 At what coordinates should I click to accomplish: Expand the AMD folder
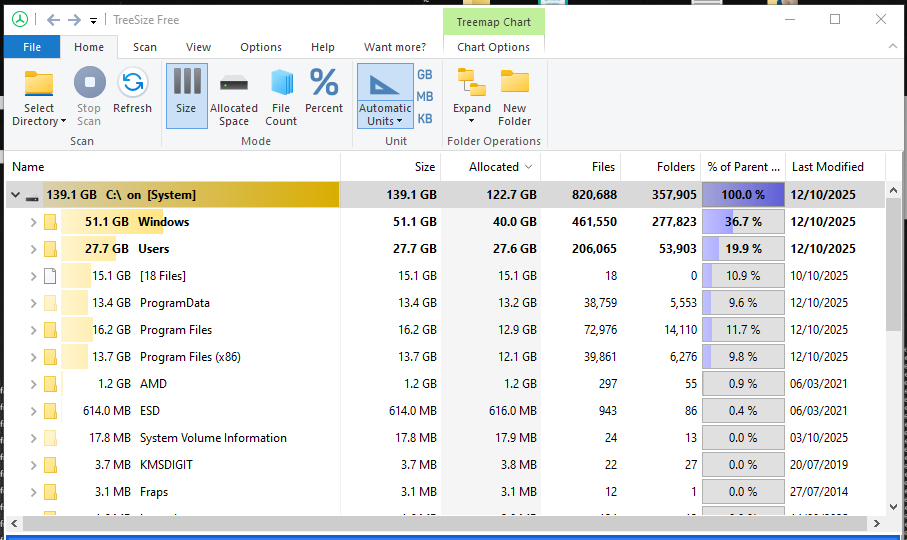click(x=33, y=384)
